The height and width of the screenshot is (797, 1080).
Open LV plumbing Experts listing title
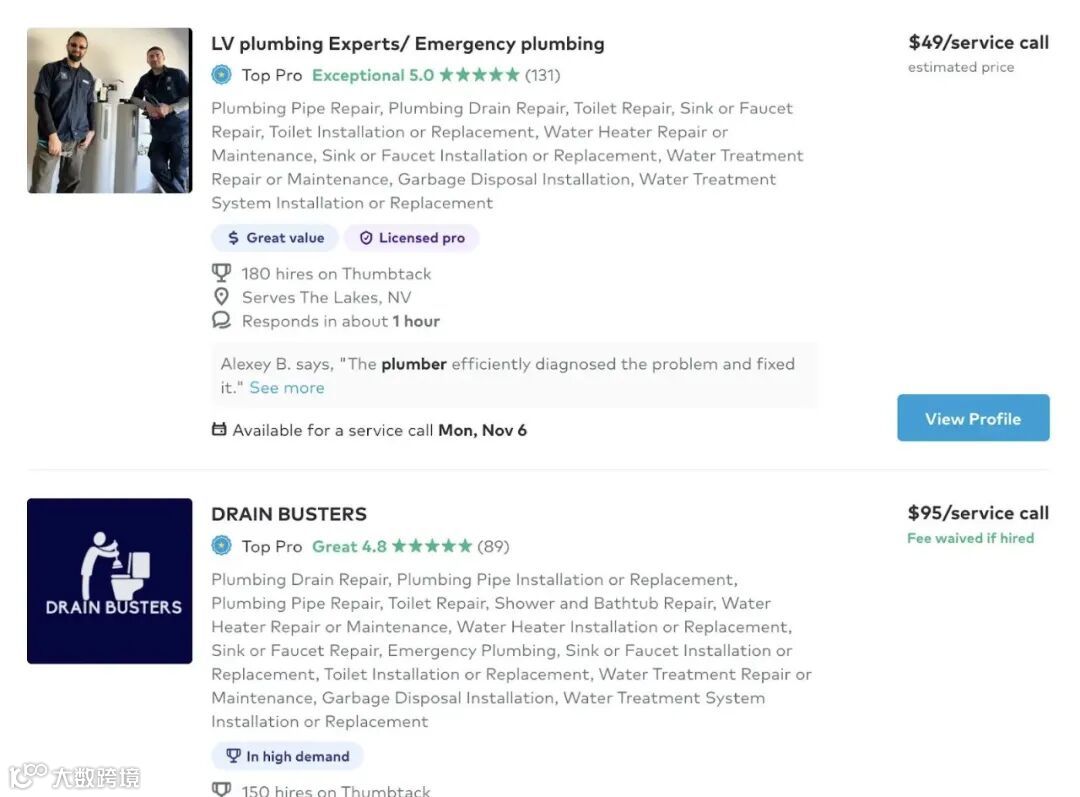pyautogui.click(x=407, y=44)
